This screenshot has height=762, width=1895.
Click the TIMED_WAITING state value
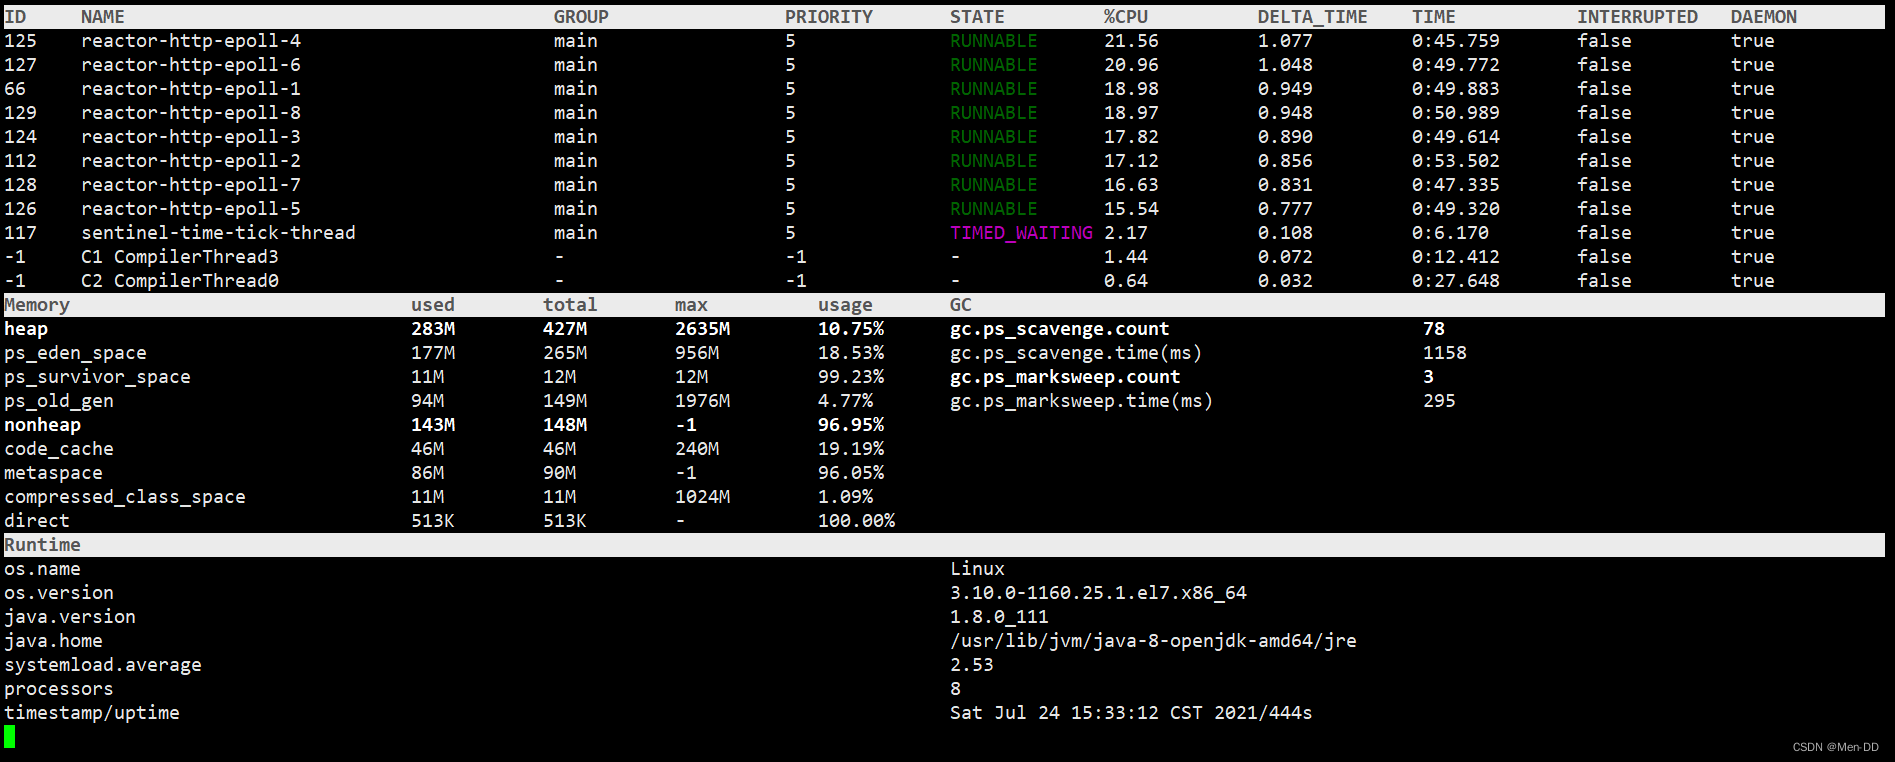(1021, 233)
